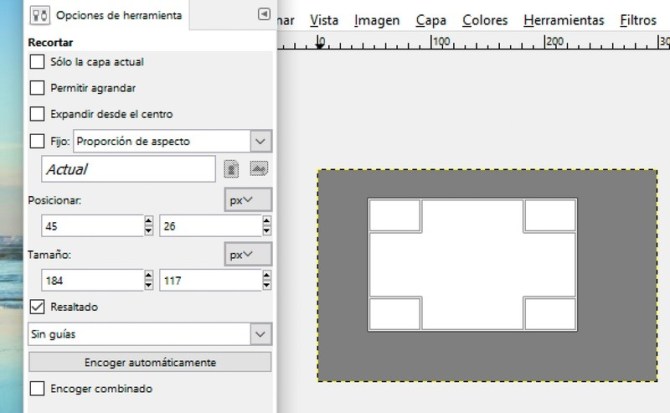
Task: Uncheck the 'Resaltado' checkbox
Action: coord(38,307)
